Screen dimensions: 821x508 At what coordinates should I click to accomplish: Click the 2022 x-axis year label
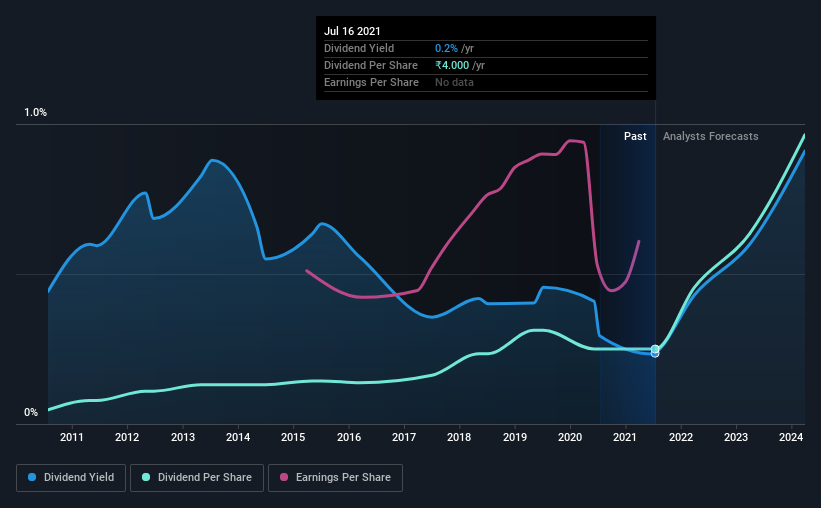click(681, 437)
